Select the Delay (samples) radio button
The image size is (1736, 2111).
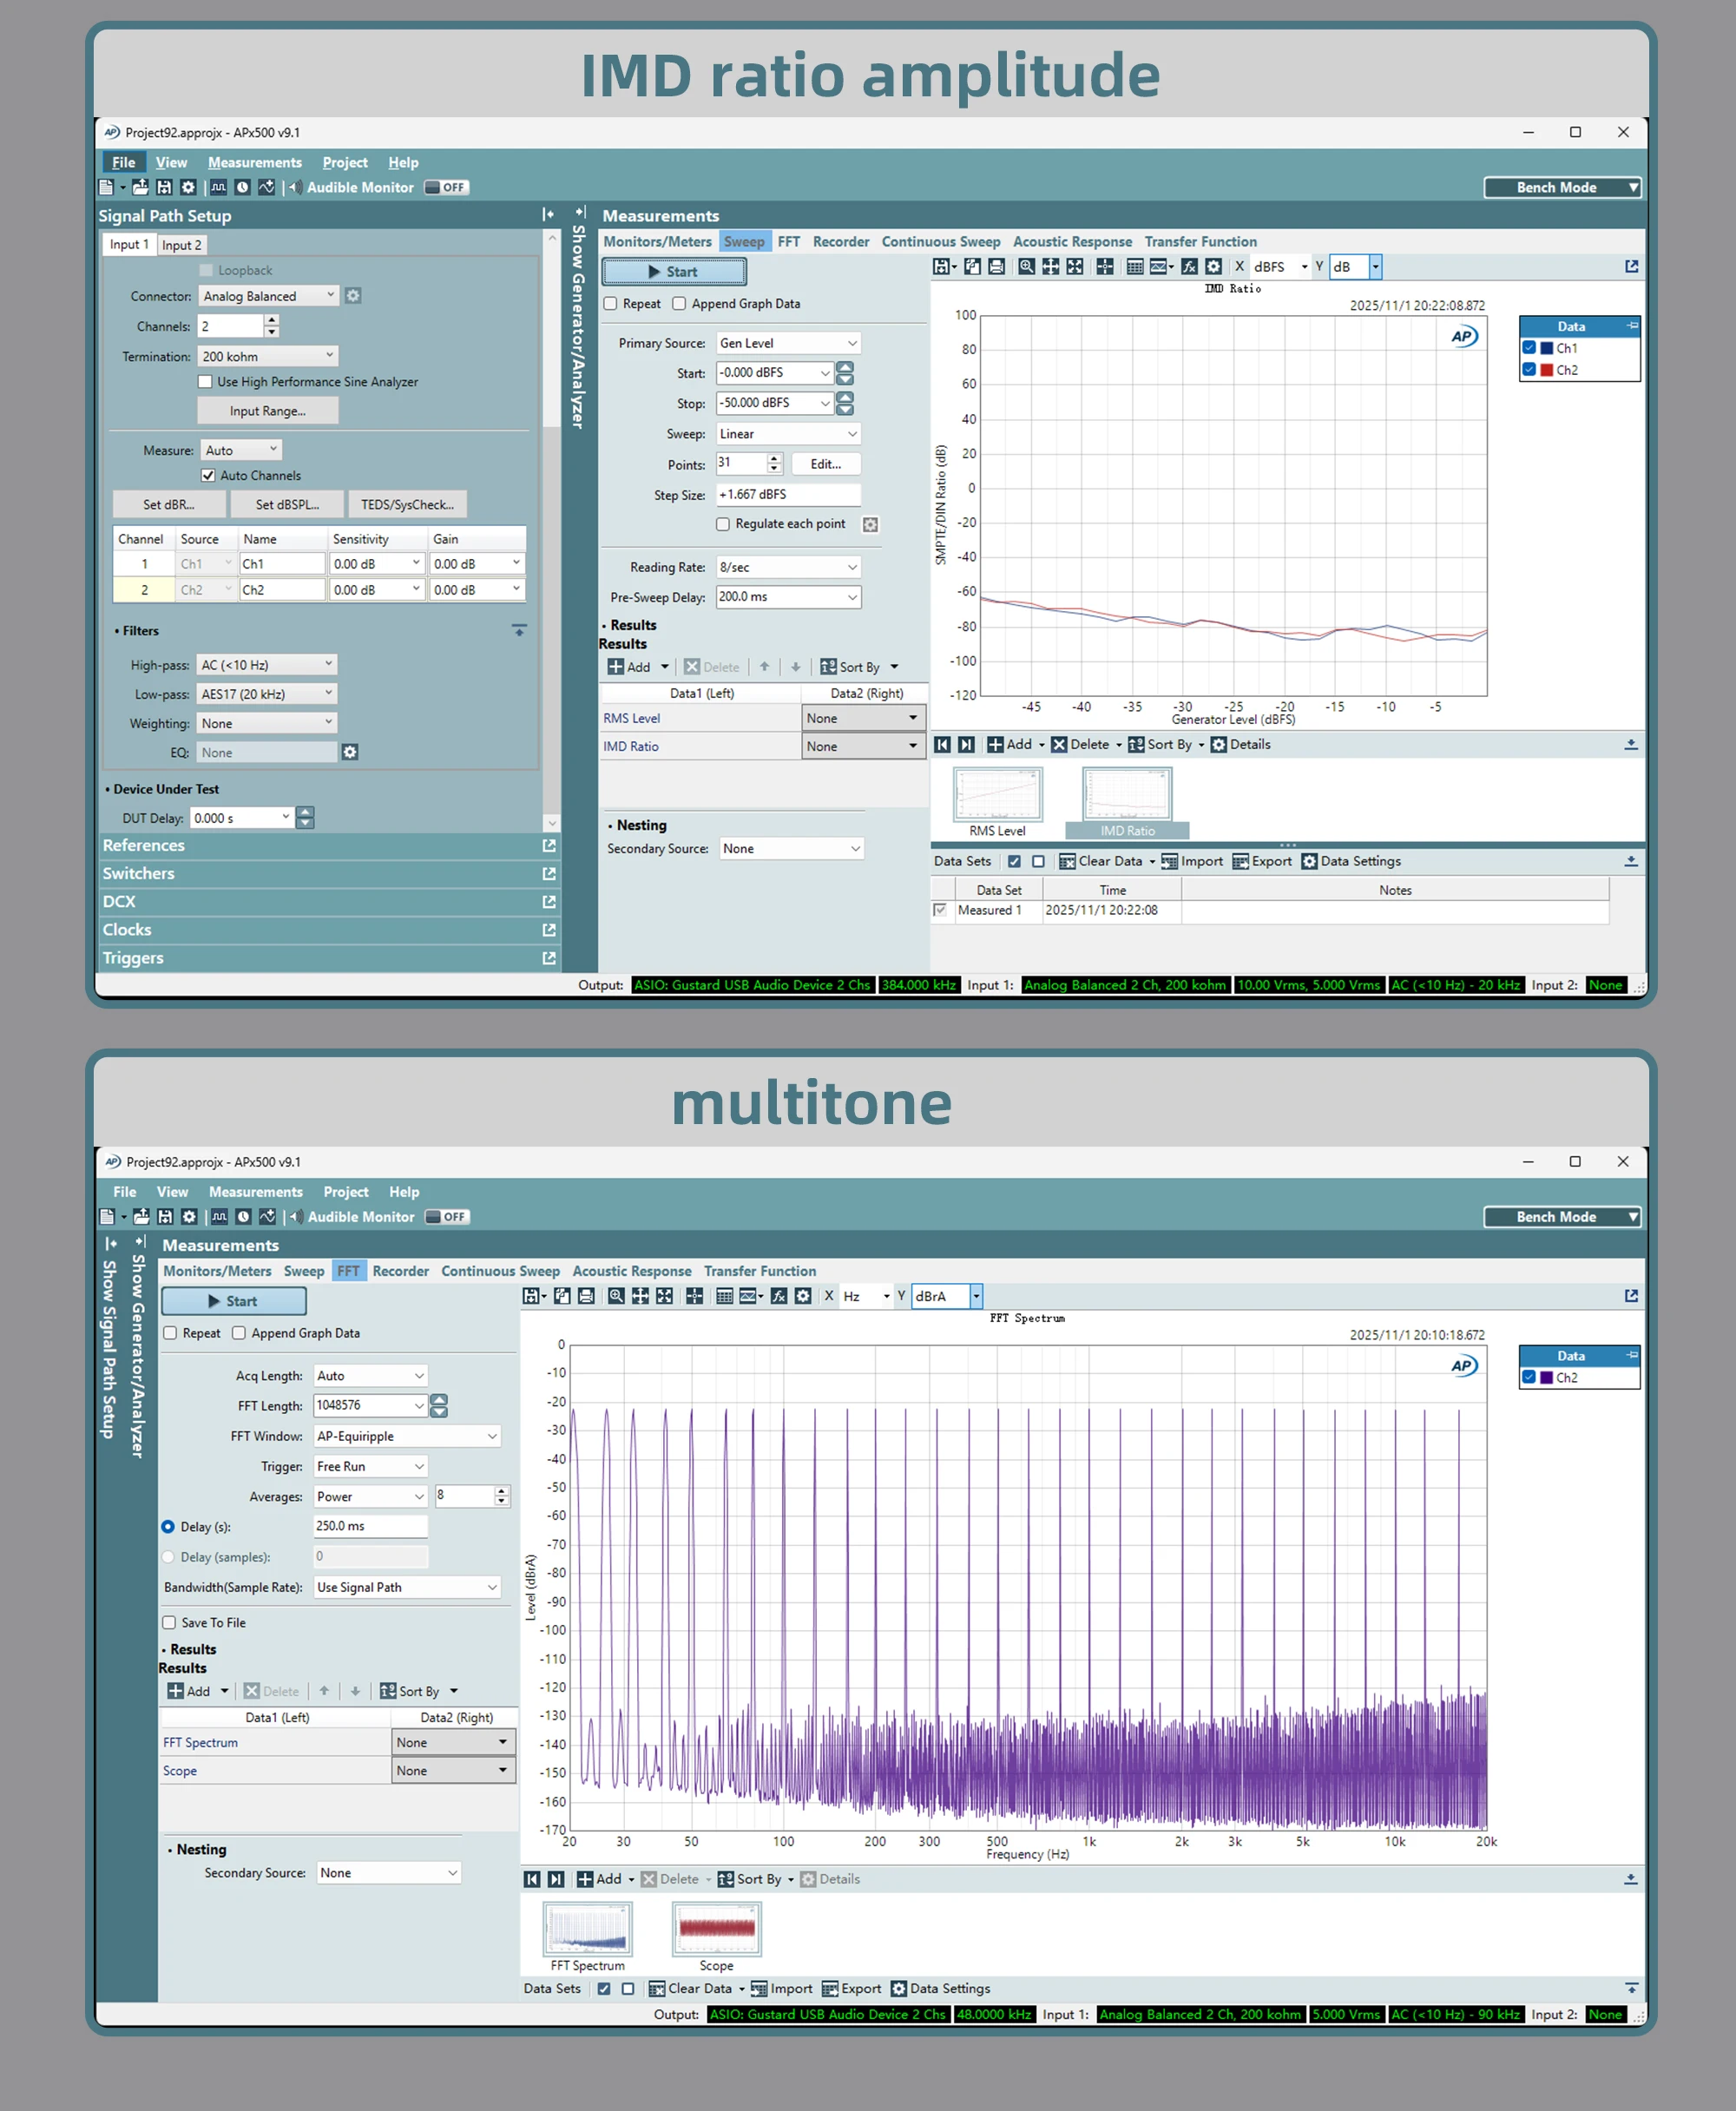(x=168, y=1557)
